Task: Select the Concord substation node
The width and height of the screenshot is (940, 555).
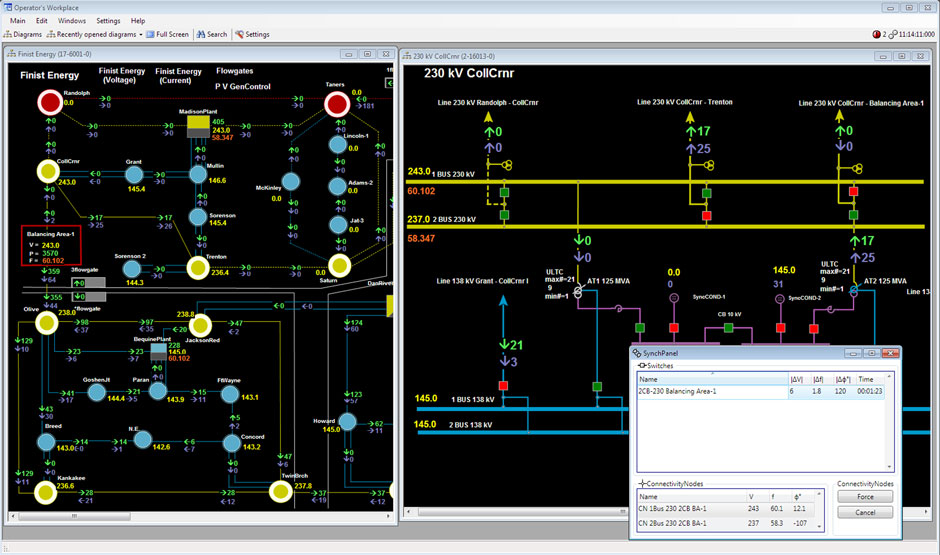Action: (231, 443)
